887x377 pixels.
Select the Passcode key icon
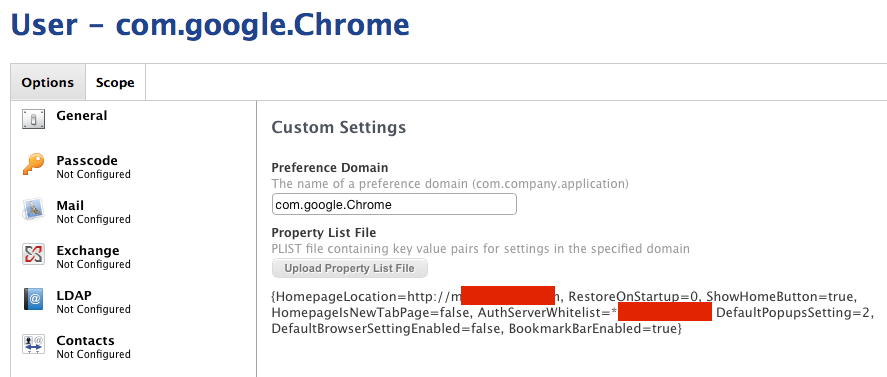33,164
